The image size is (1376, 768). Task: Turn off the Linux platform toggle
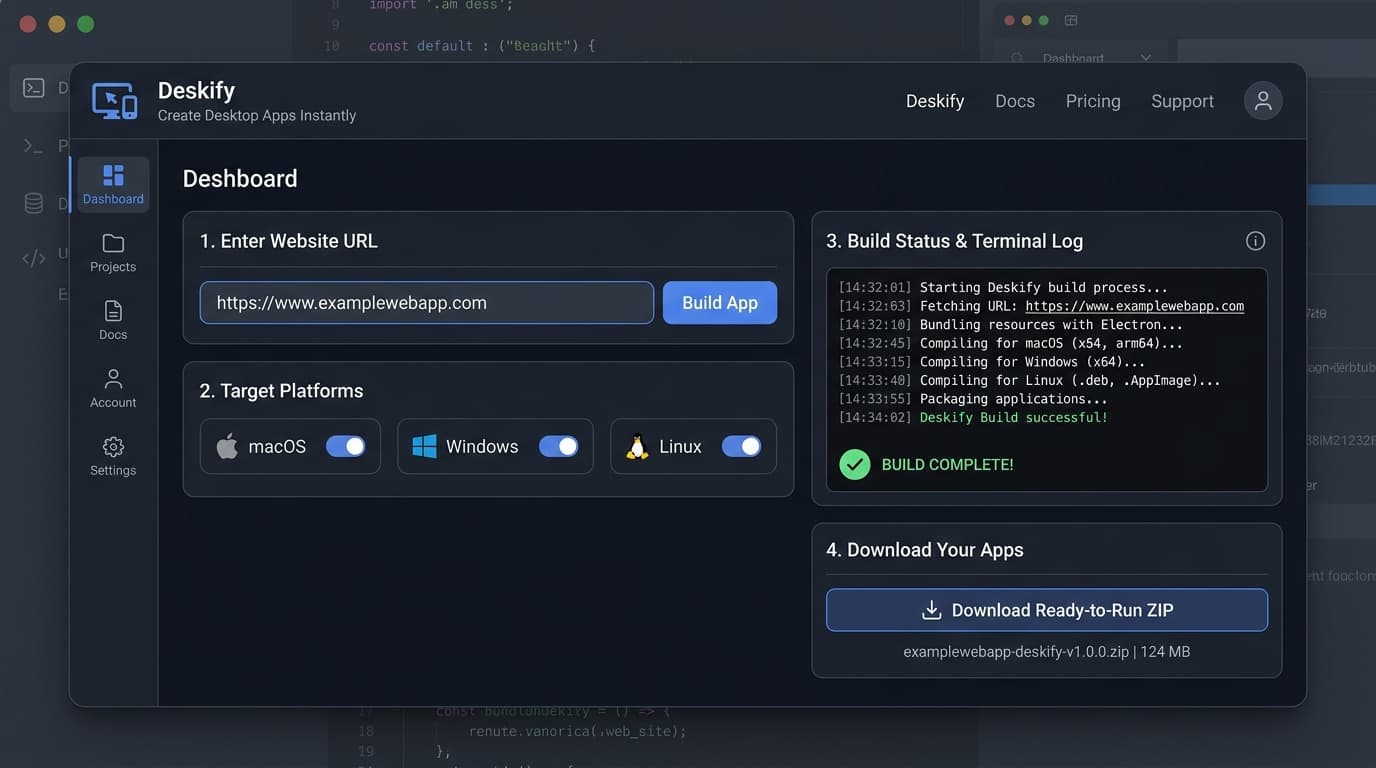tap(742, 446)
